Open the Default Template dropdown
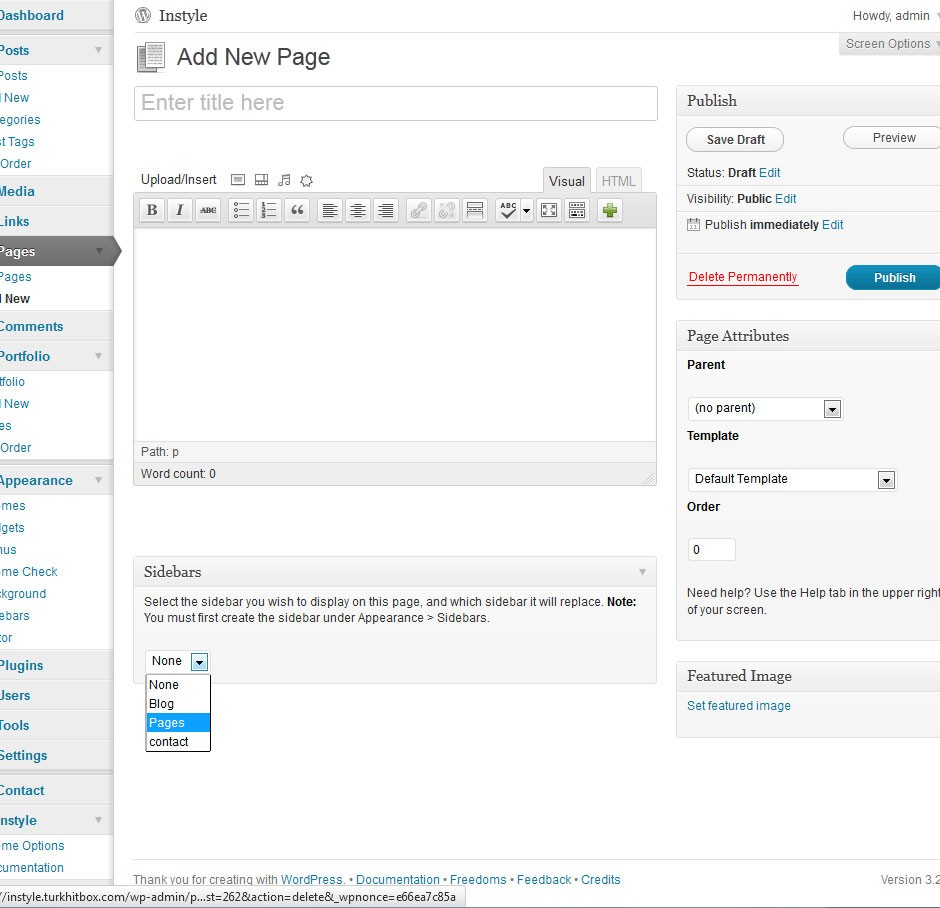Screen dimensions: 940x908 pyautogui.click(x=792, y=479)
